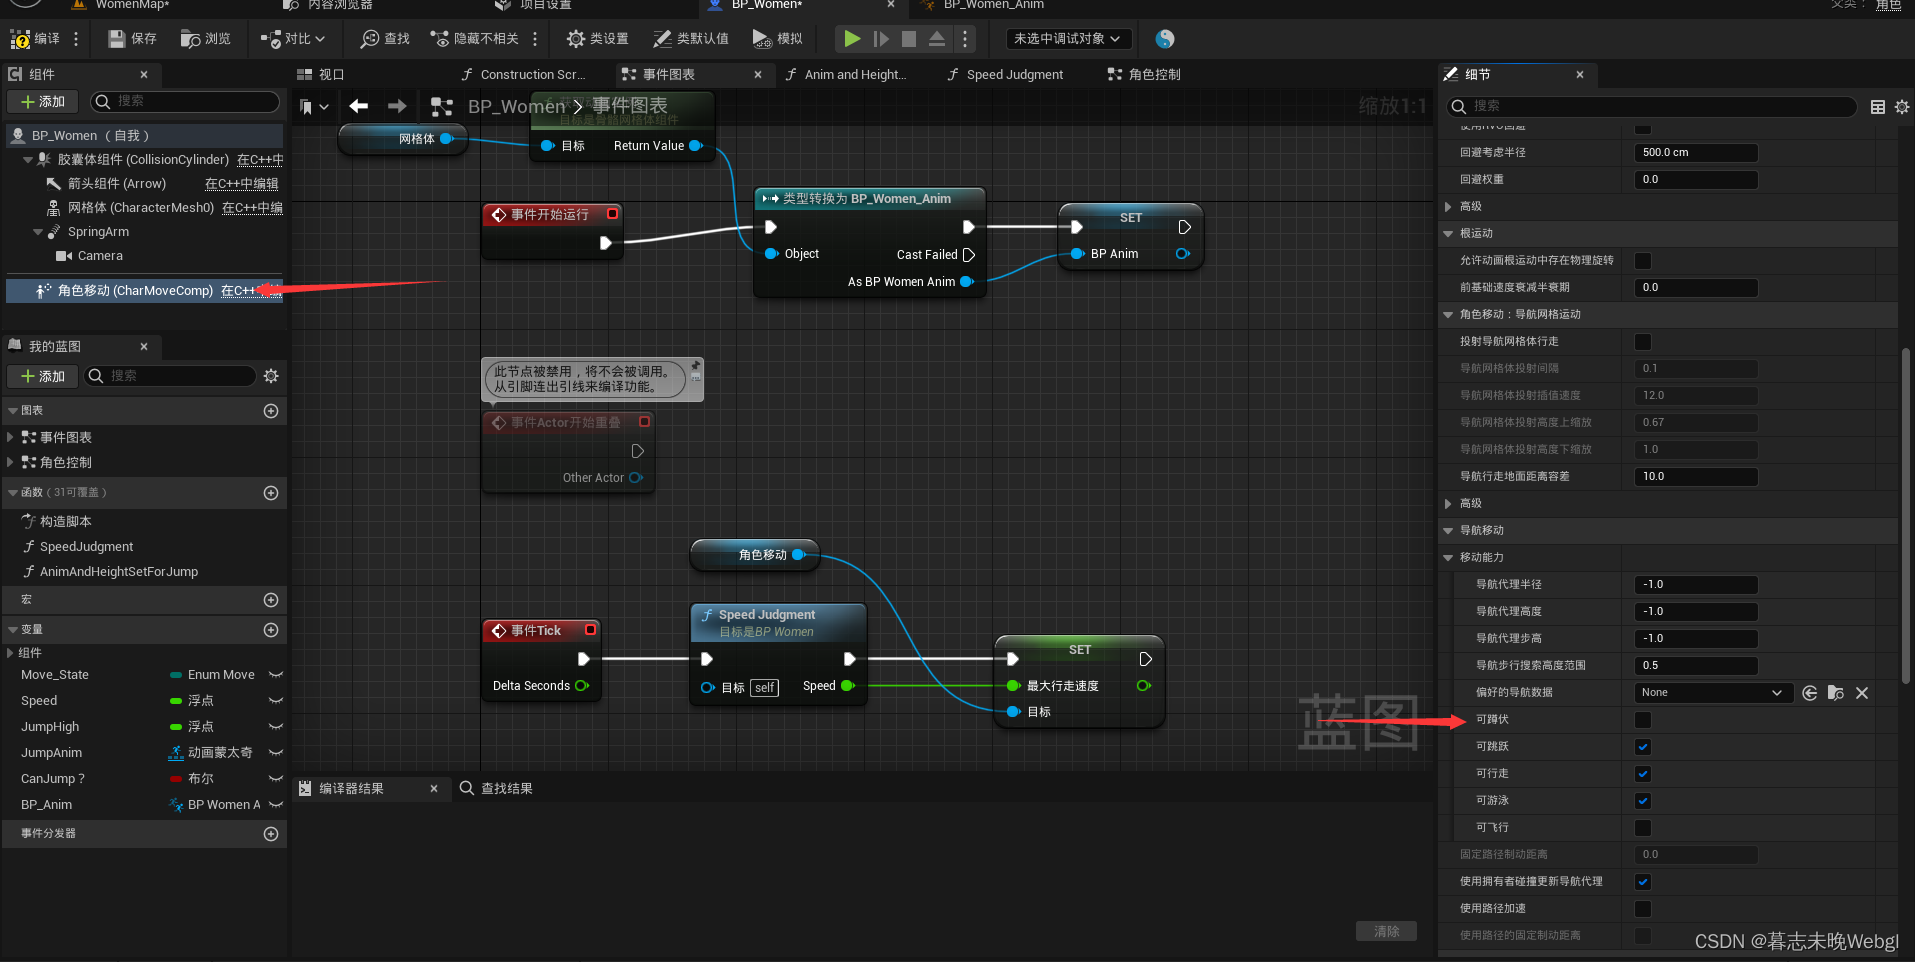Image resolution: width=1915 pixels, height=962 pixels.
Task: Add event dispatcher with plus in 事件分发器
Action: click(271, 834)
